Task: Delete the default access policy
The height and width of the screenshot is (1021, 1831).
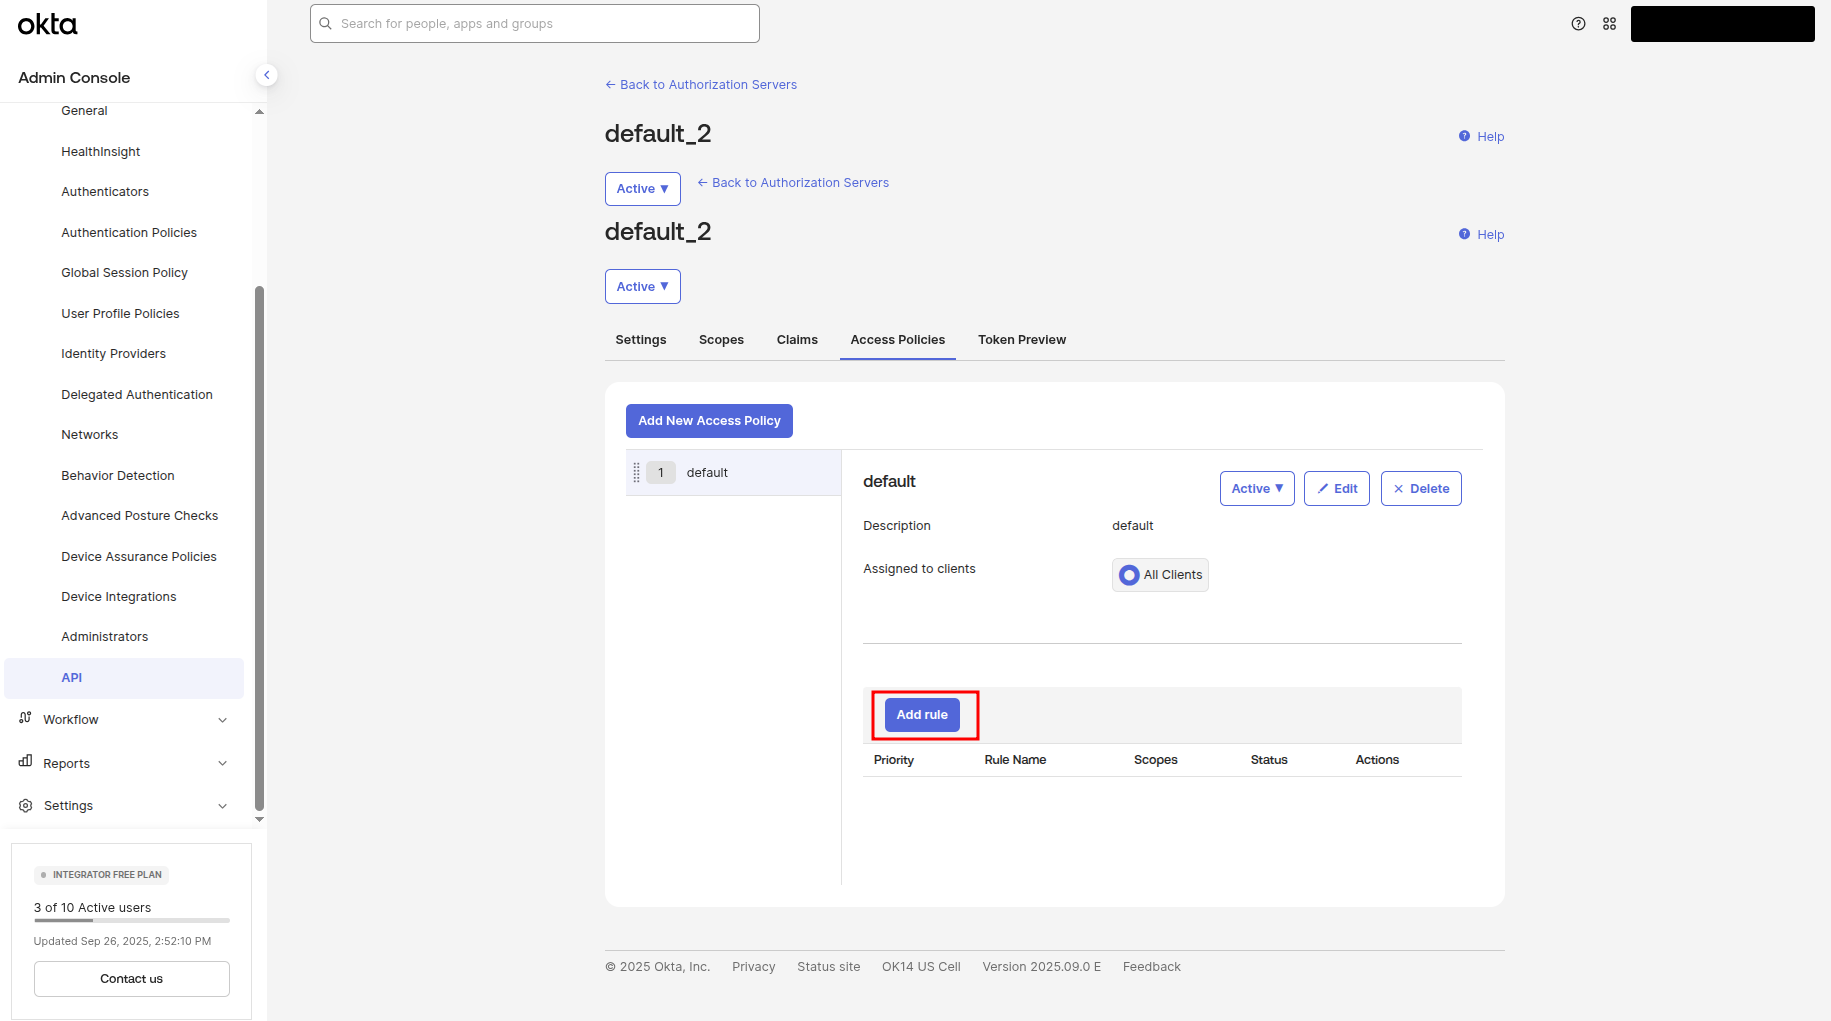Action: click(1421, 489)
